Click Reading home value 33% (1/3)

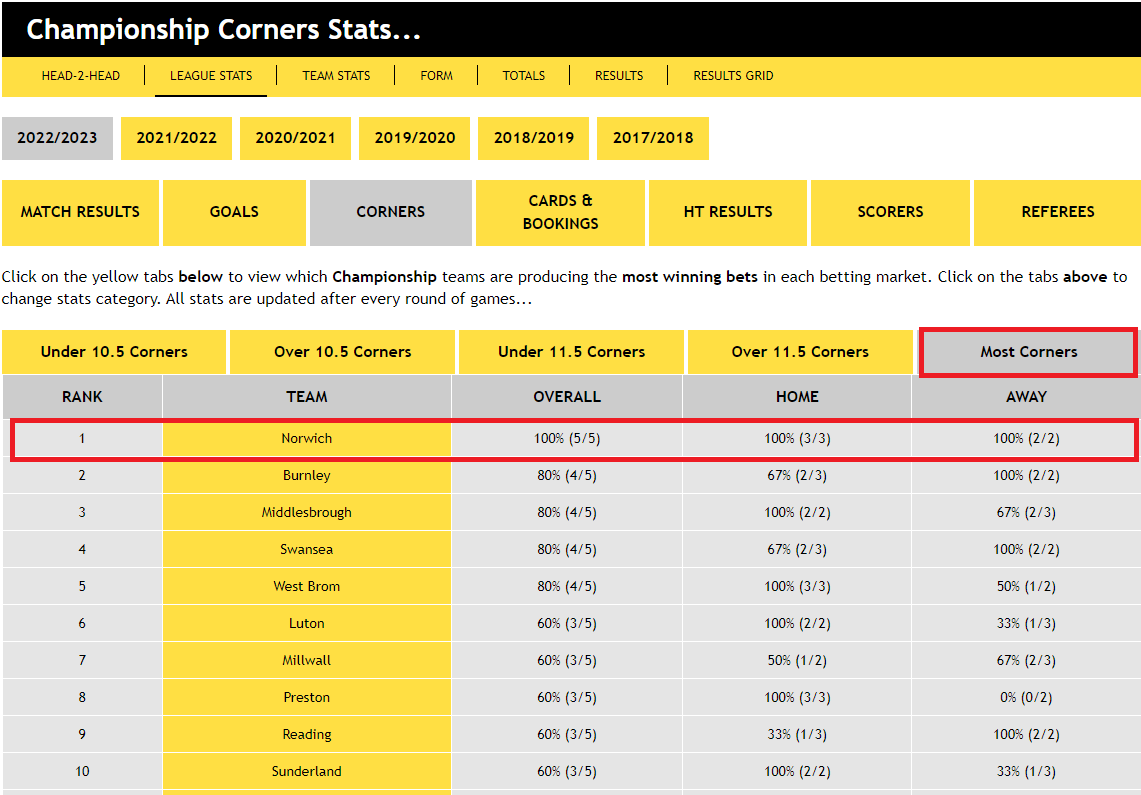797,735
